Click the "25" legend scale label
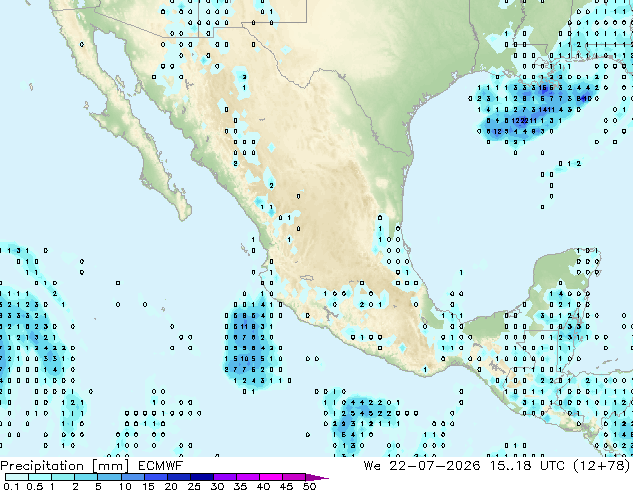634x490 pixels. (x=194, y=486)
